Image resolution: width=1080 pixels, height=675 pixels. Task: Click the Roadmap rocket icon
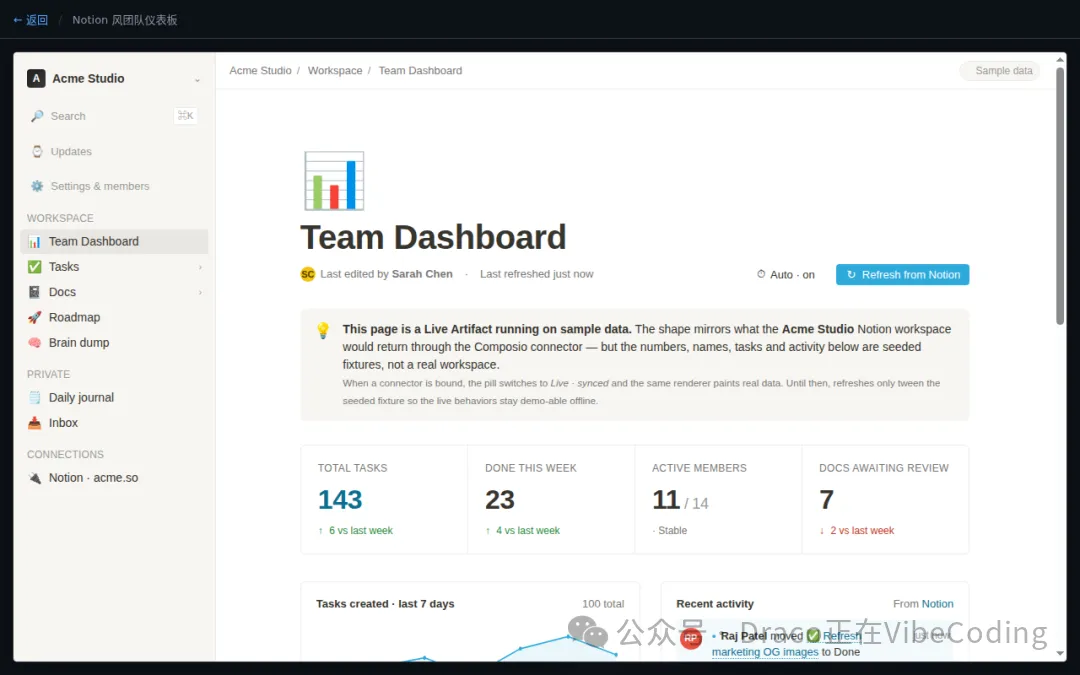point(34,318)
